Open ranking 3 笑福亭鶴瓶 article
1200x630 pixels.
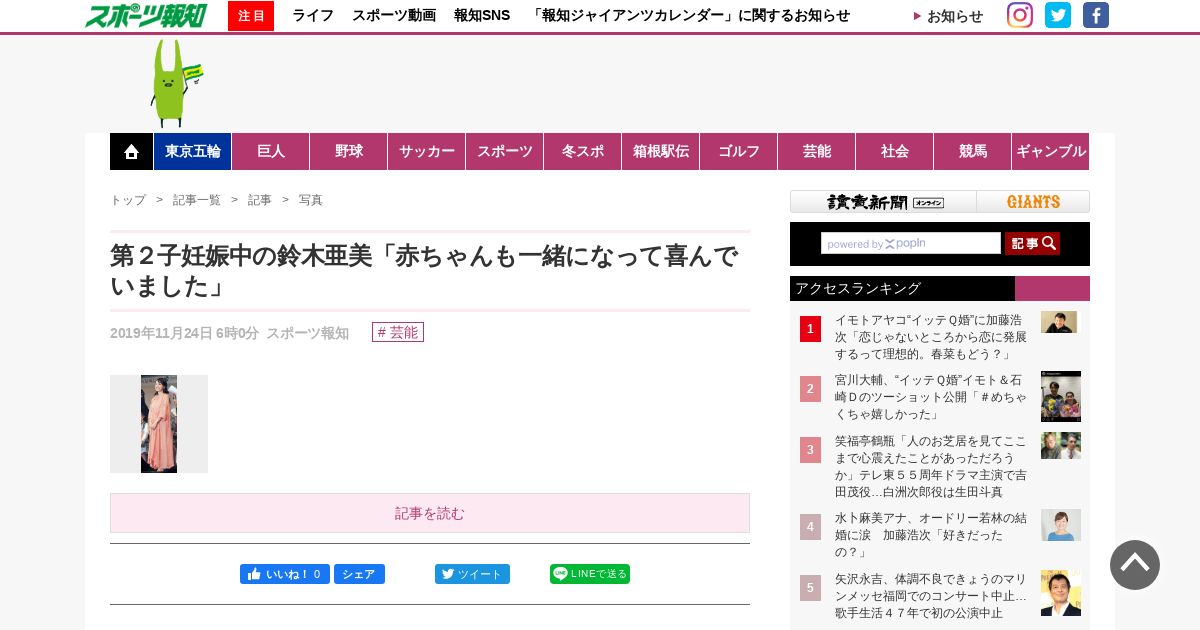coord(931,466)
